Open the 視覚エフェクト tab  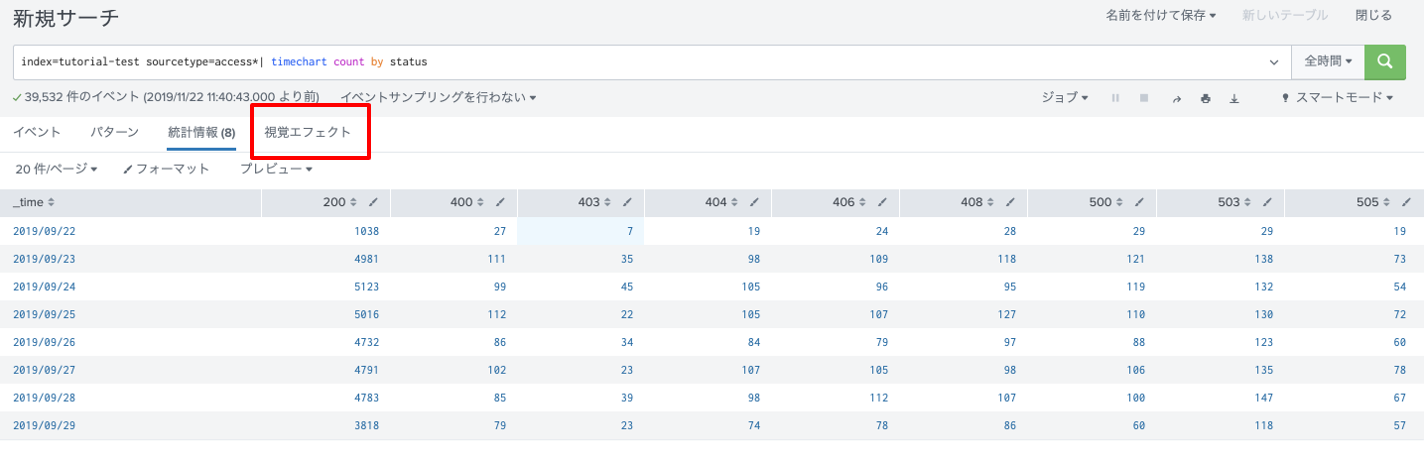(307, 132)
